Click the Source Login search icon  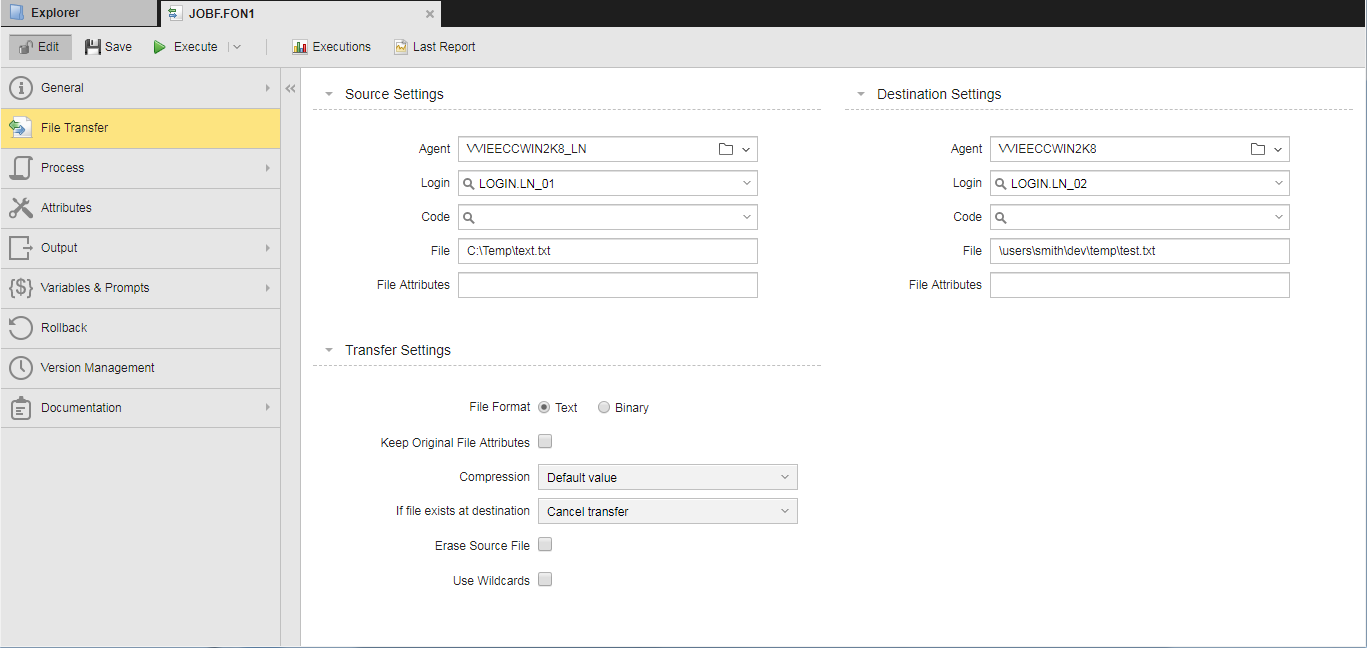[x=469, y=184]
